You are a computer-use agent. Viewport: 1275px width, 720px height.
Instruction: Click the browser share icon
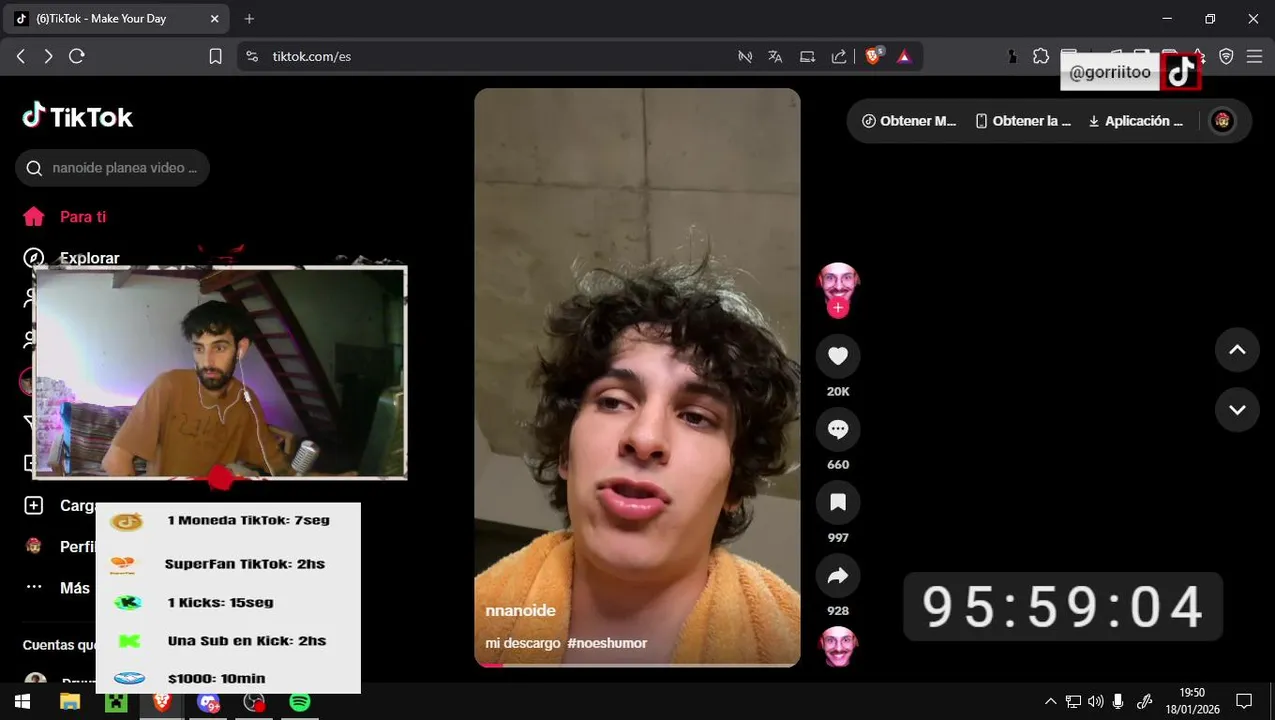click(839, 57)
